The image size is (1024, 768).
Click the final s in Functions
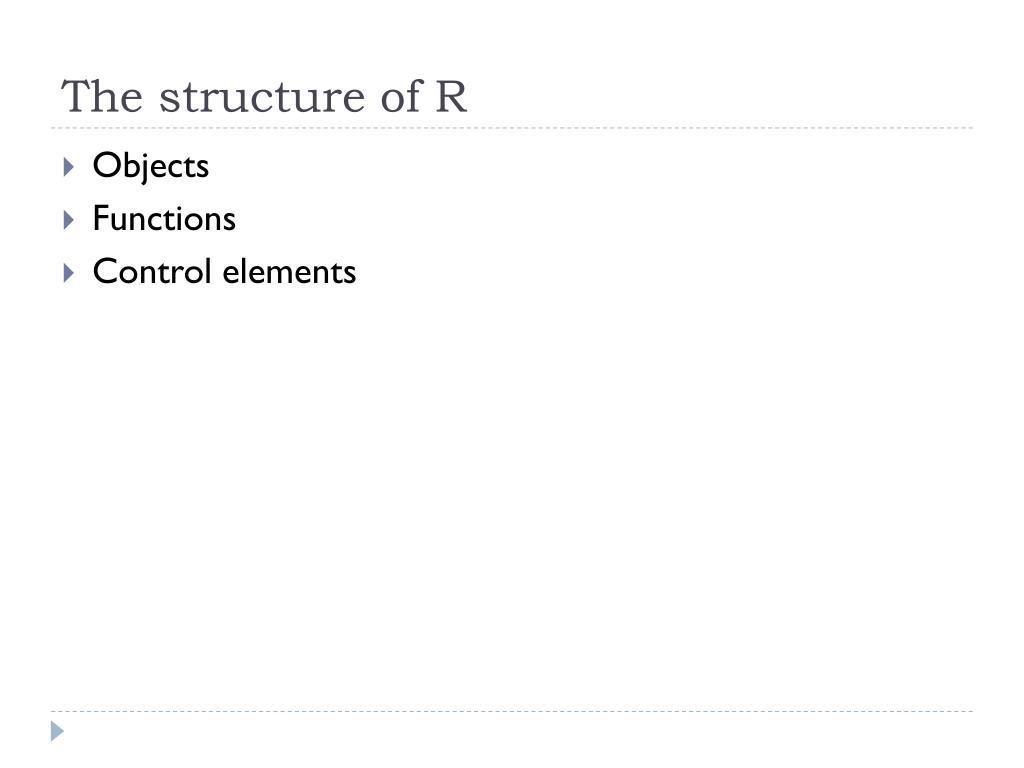[228, 222]
